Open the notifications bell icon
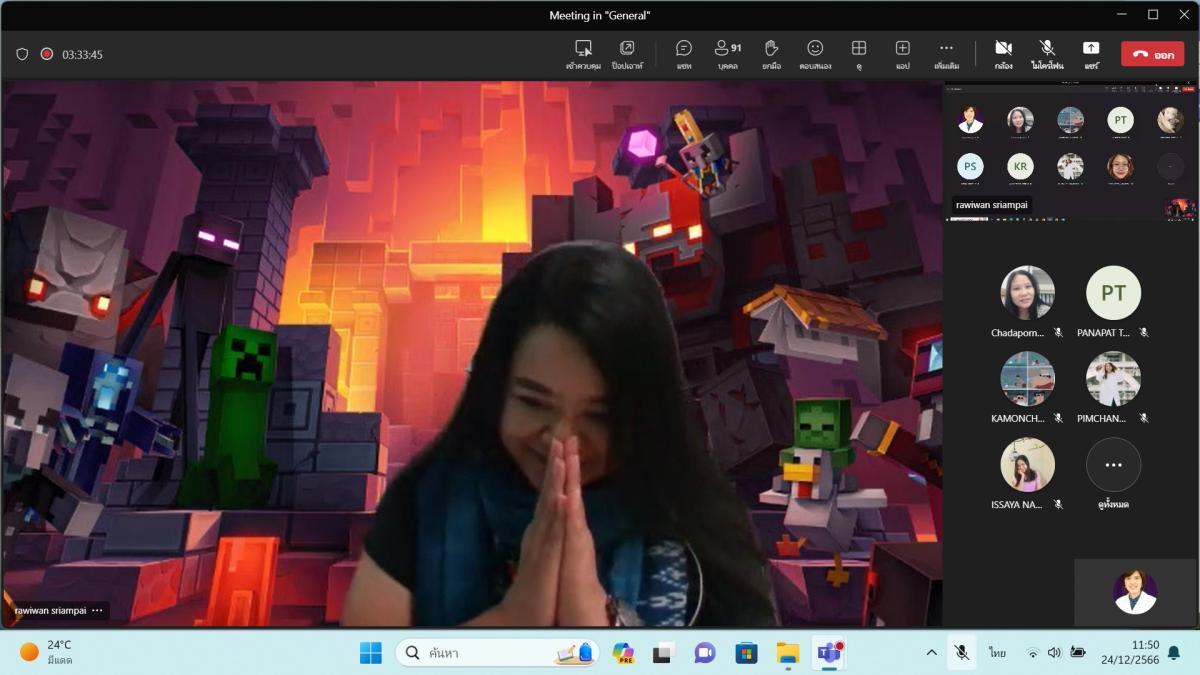Image resolution: width=1200 pixels, height=675 pixels. click(x=1173, y=653)
